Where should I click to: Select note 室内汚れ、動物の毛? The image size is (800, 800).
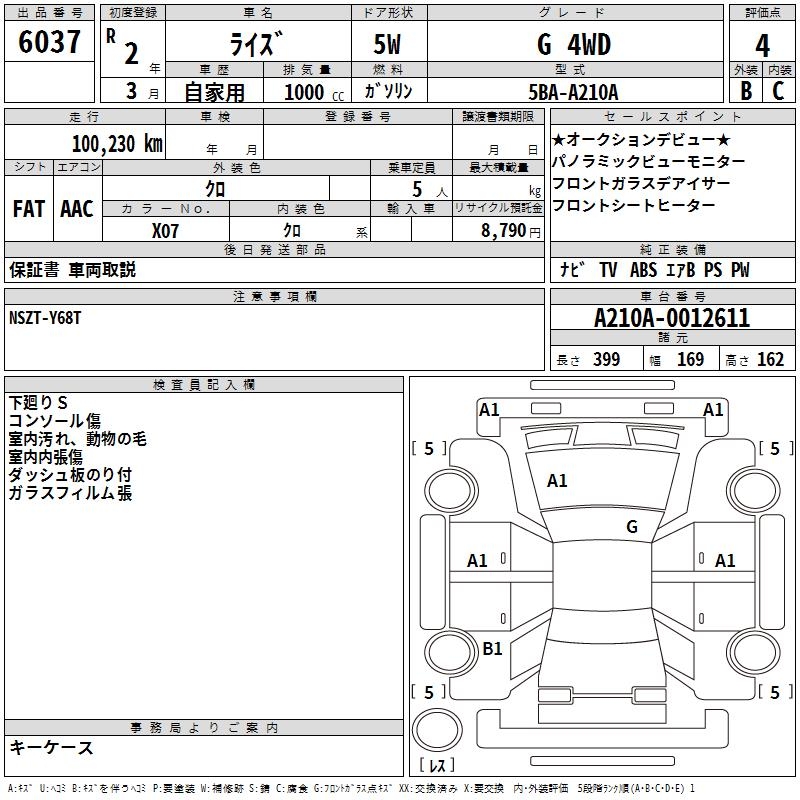[78, 439]
